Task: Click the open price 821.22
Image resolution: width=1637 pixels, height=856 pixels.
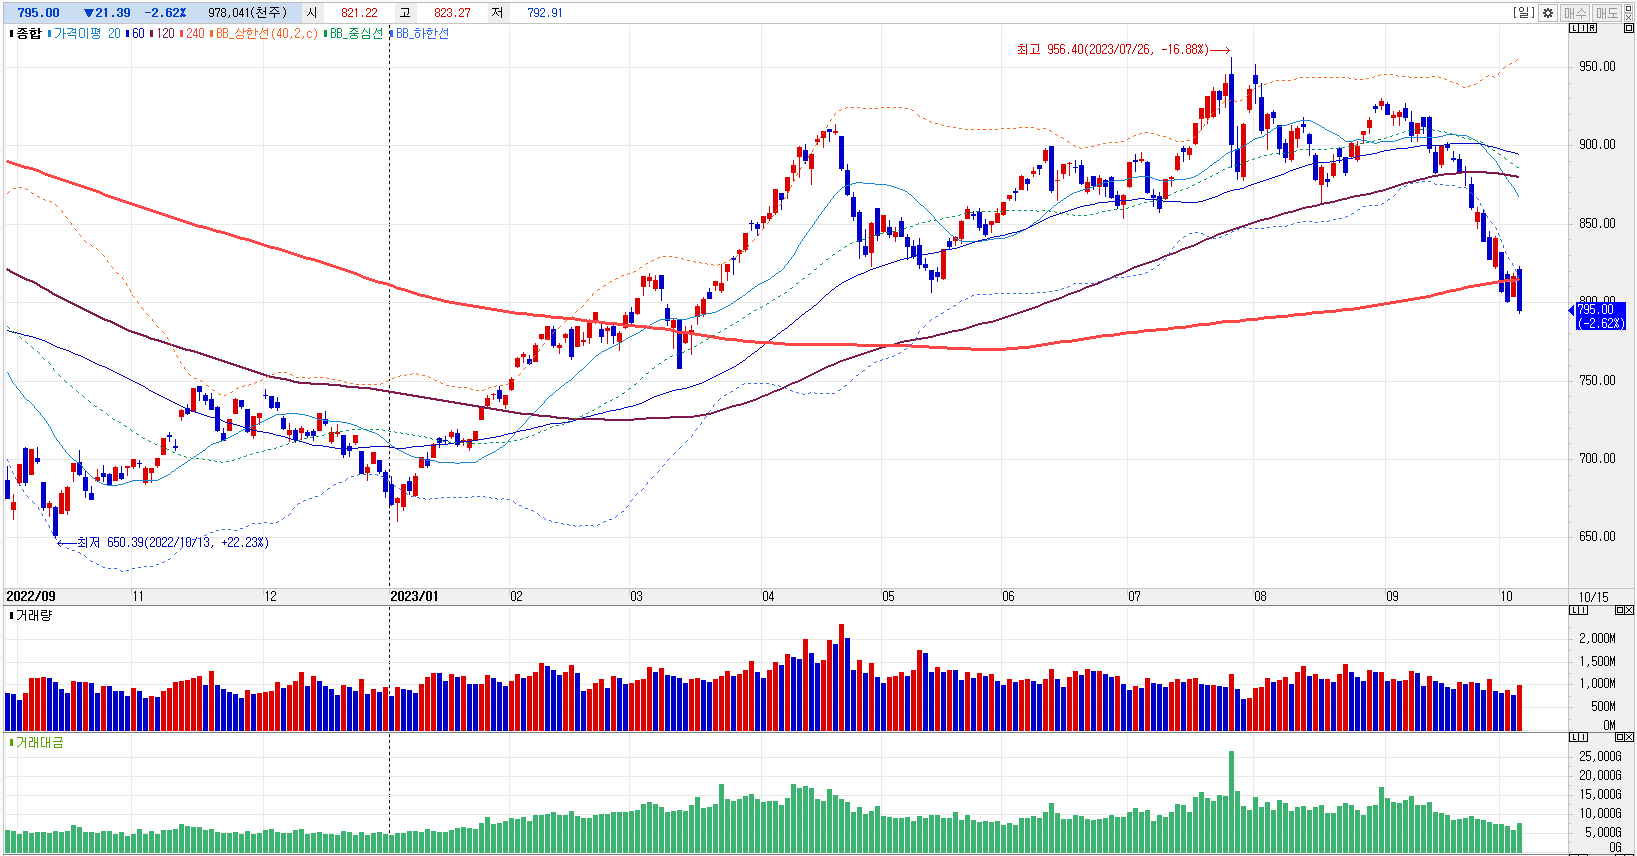Action: click(x=359, y=13)
